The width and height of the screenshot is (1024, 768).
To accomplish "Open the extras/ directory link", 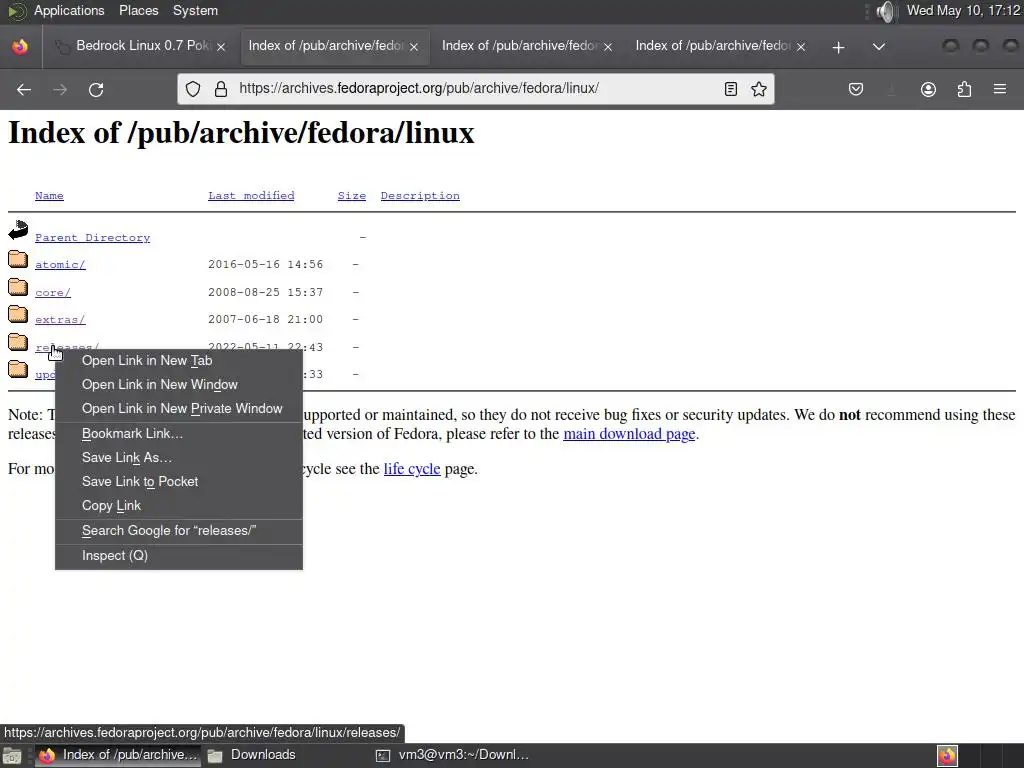I will (60, 319).
